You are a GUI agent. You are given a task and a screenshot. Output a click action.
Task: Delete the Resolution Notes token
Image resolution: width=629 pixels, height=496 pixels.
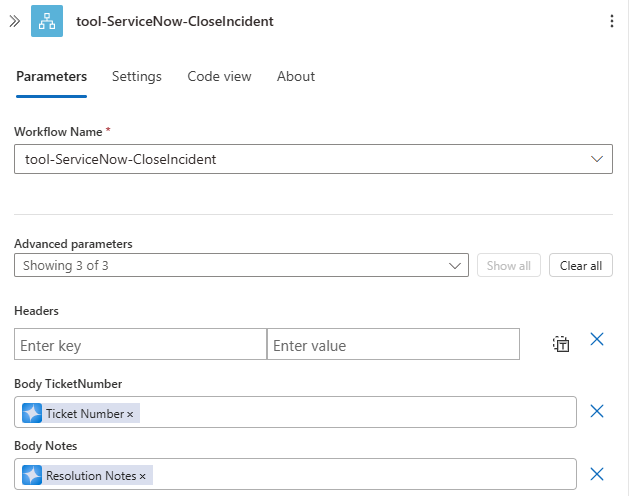tap(142, 476)
